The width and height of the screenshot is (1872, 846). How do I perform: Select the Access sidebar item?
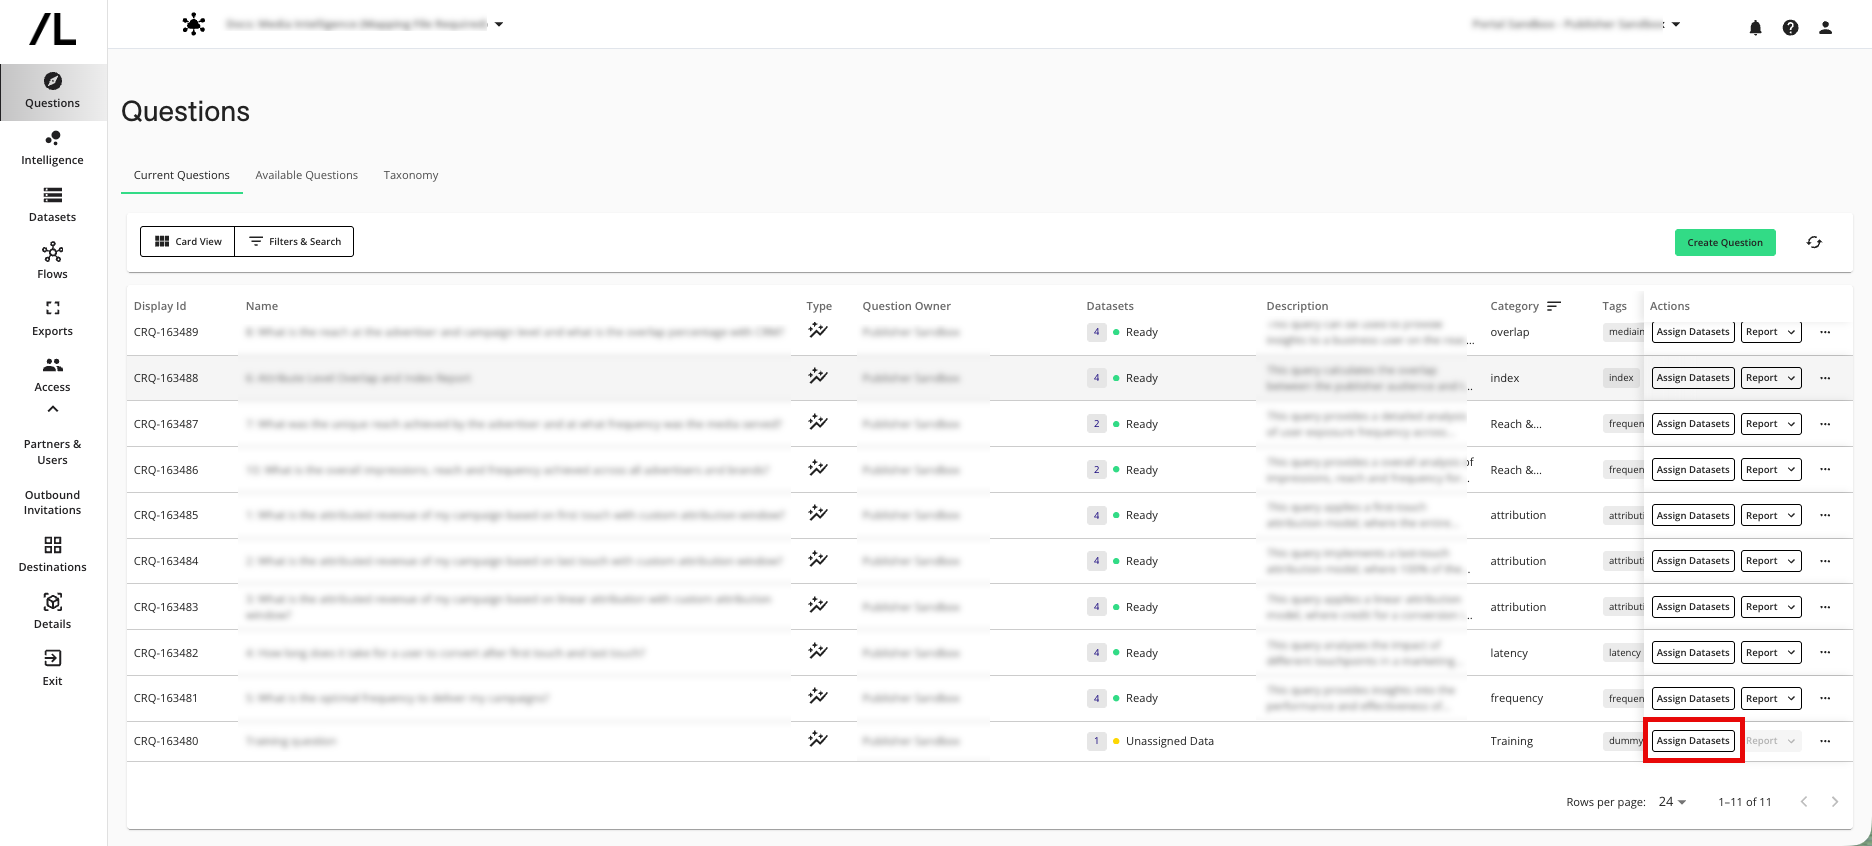pyautogui.click(x=53, y=375)
